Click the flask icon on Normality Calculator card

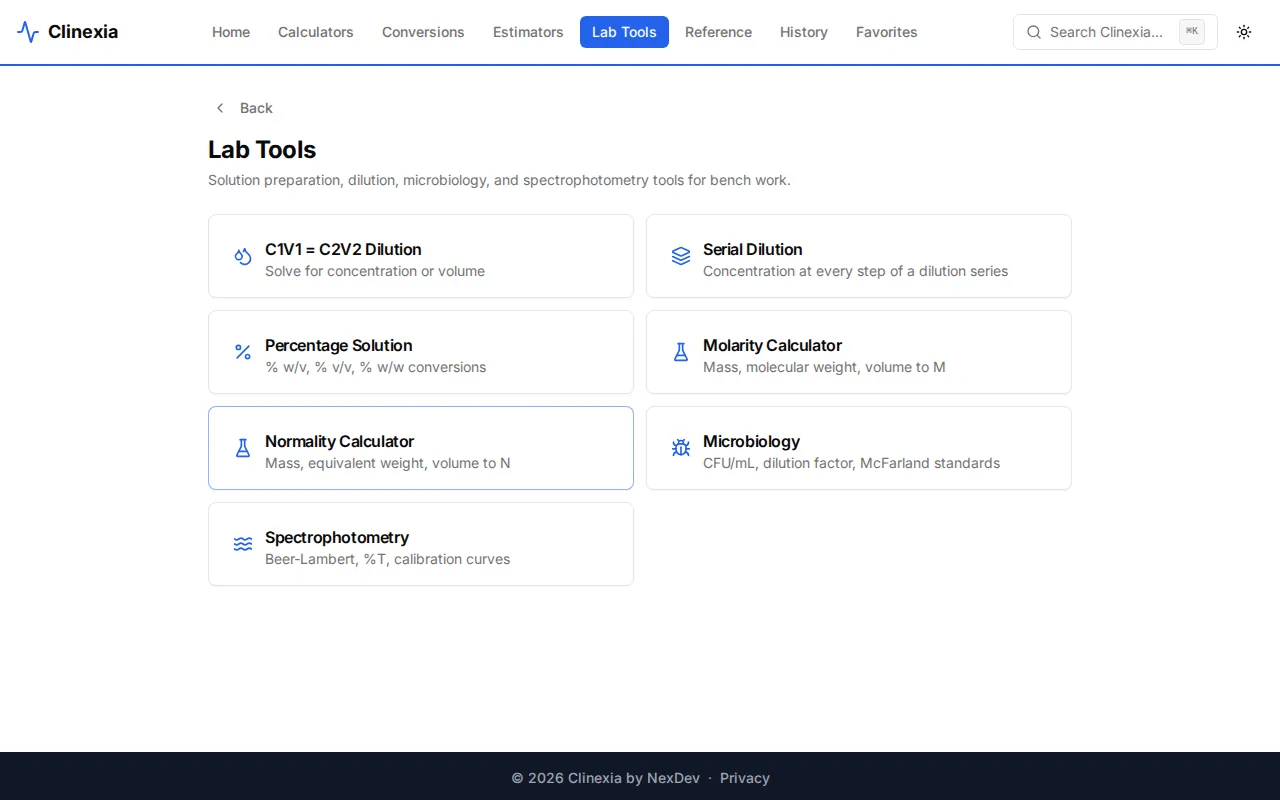(x=243, y=448)
